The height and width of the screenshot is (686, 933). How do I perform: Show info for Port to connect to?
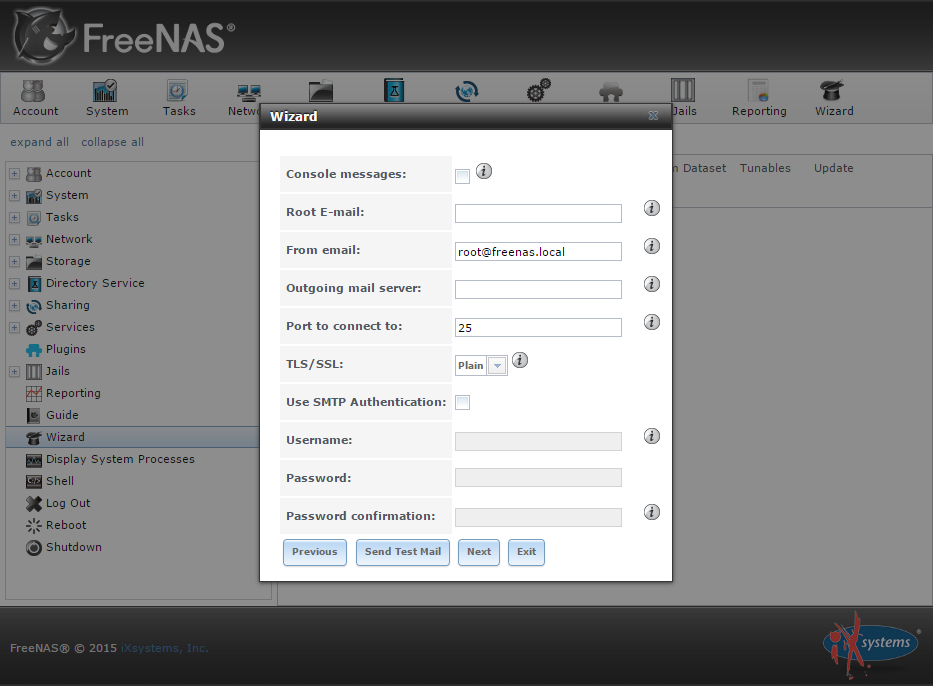click(652, 322)
